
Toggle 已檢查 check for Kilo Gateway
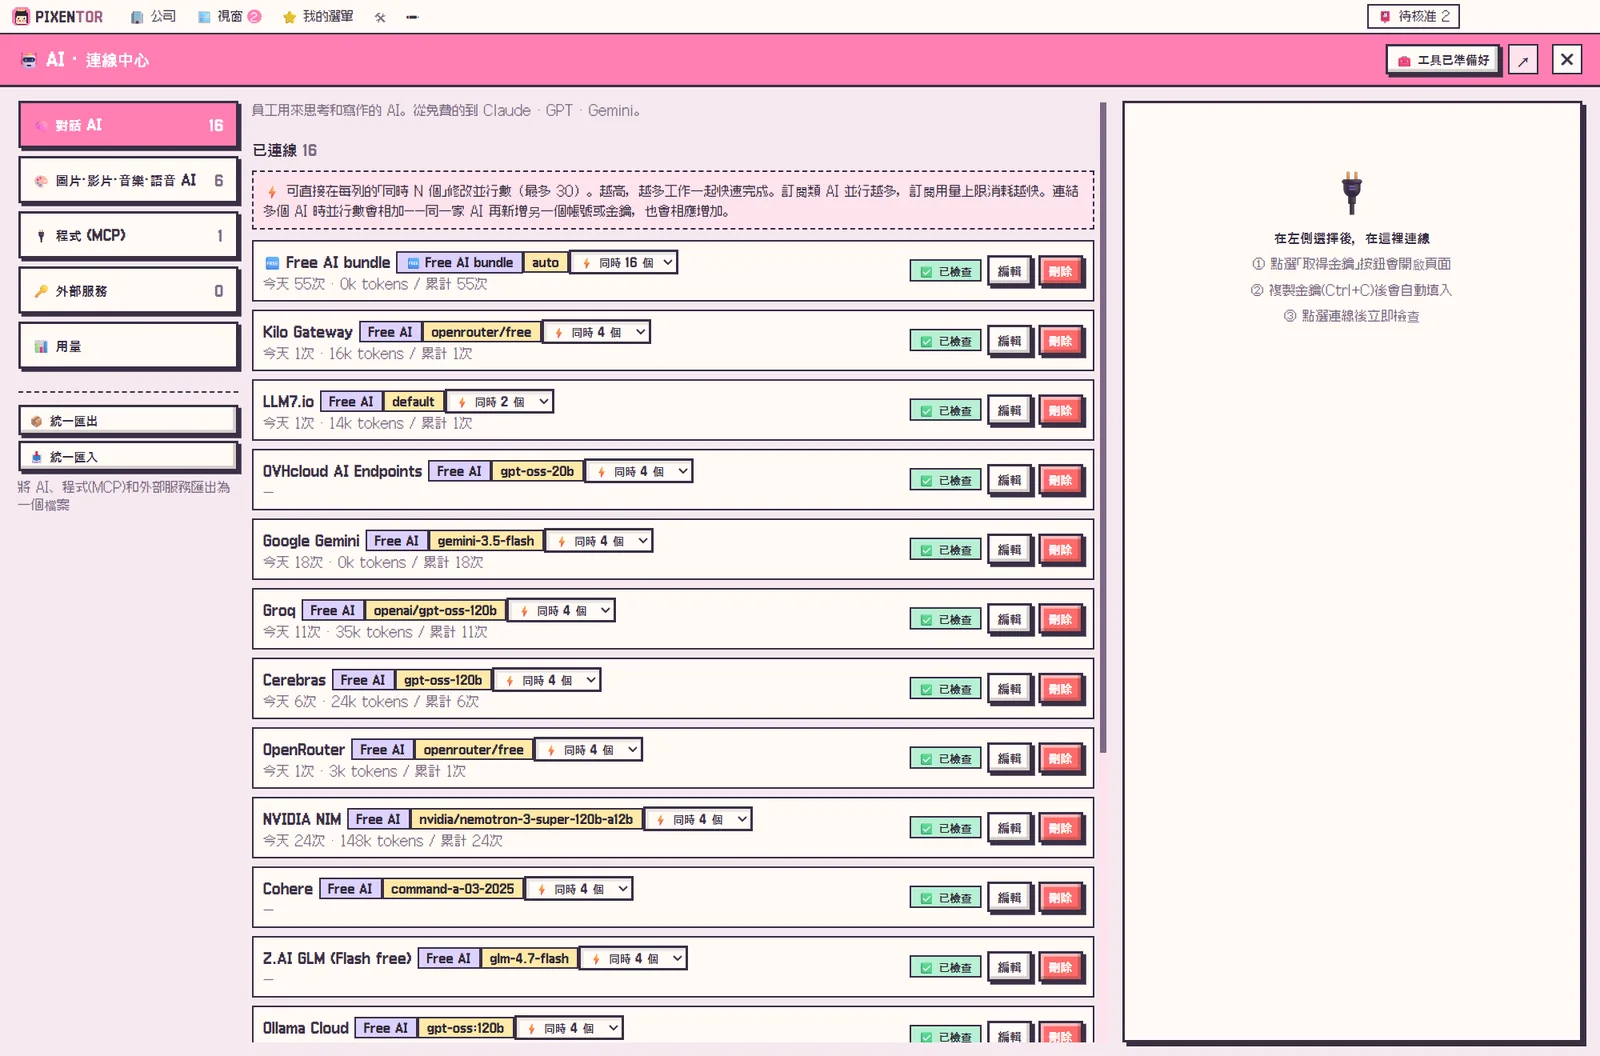(945, 341)
